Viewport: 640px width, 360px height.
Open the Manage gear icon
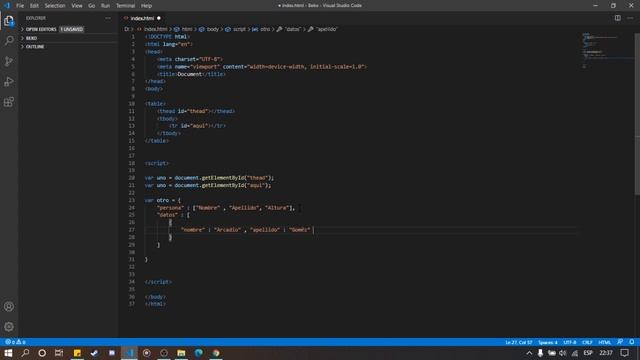[9, 327]
